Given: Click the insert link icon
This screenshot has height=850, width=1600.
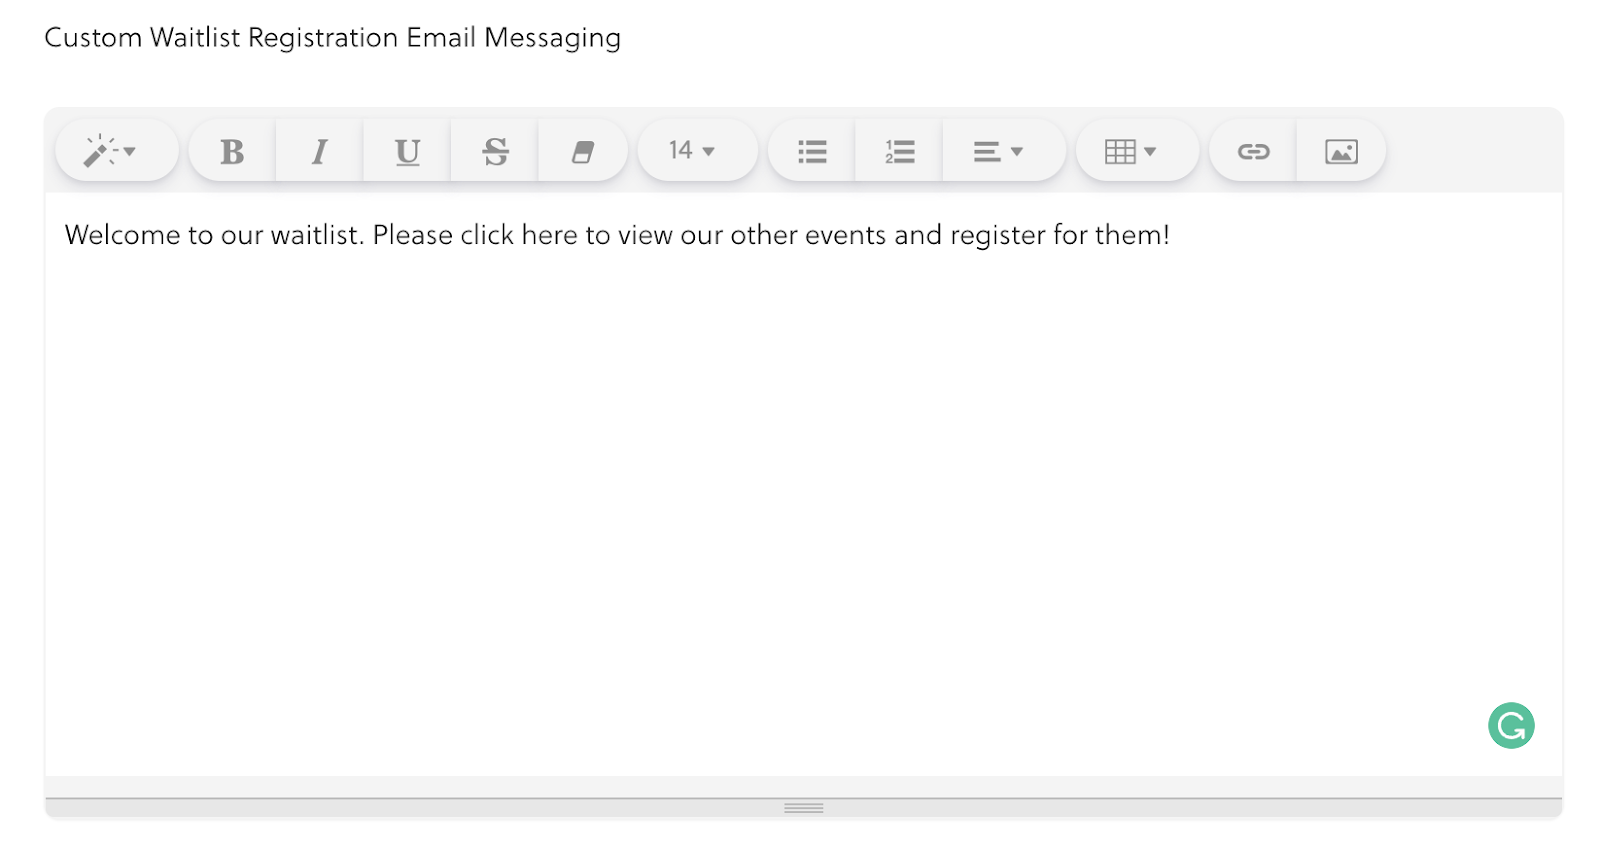Looking at the screenshot, I should pyautogui.click(x=1253, y=151).
